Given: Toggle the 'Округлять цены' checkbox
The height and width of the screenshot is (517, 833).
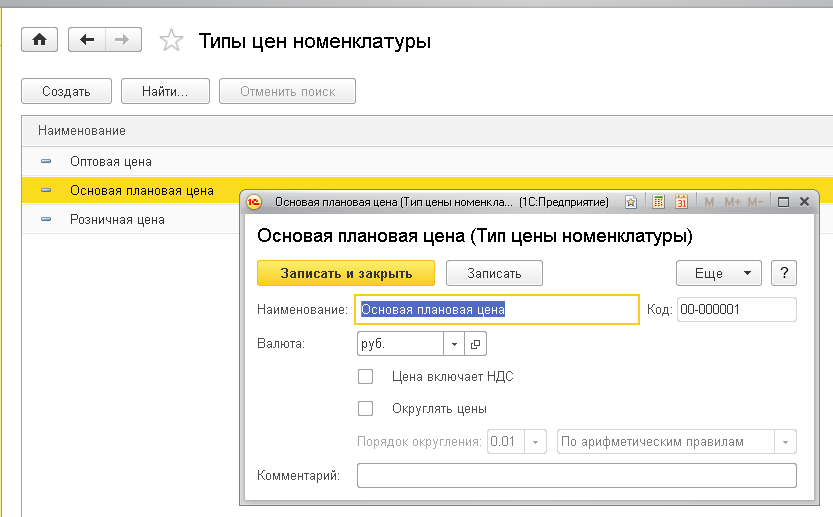Looking at the screenshot, I should click(366, 408).
